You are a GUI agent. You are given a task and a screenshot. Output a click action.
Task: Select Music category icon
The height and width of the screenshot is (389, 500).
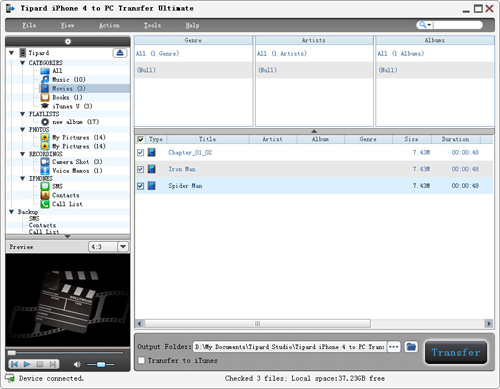(x=45, y=79)
